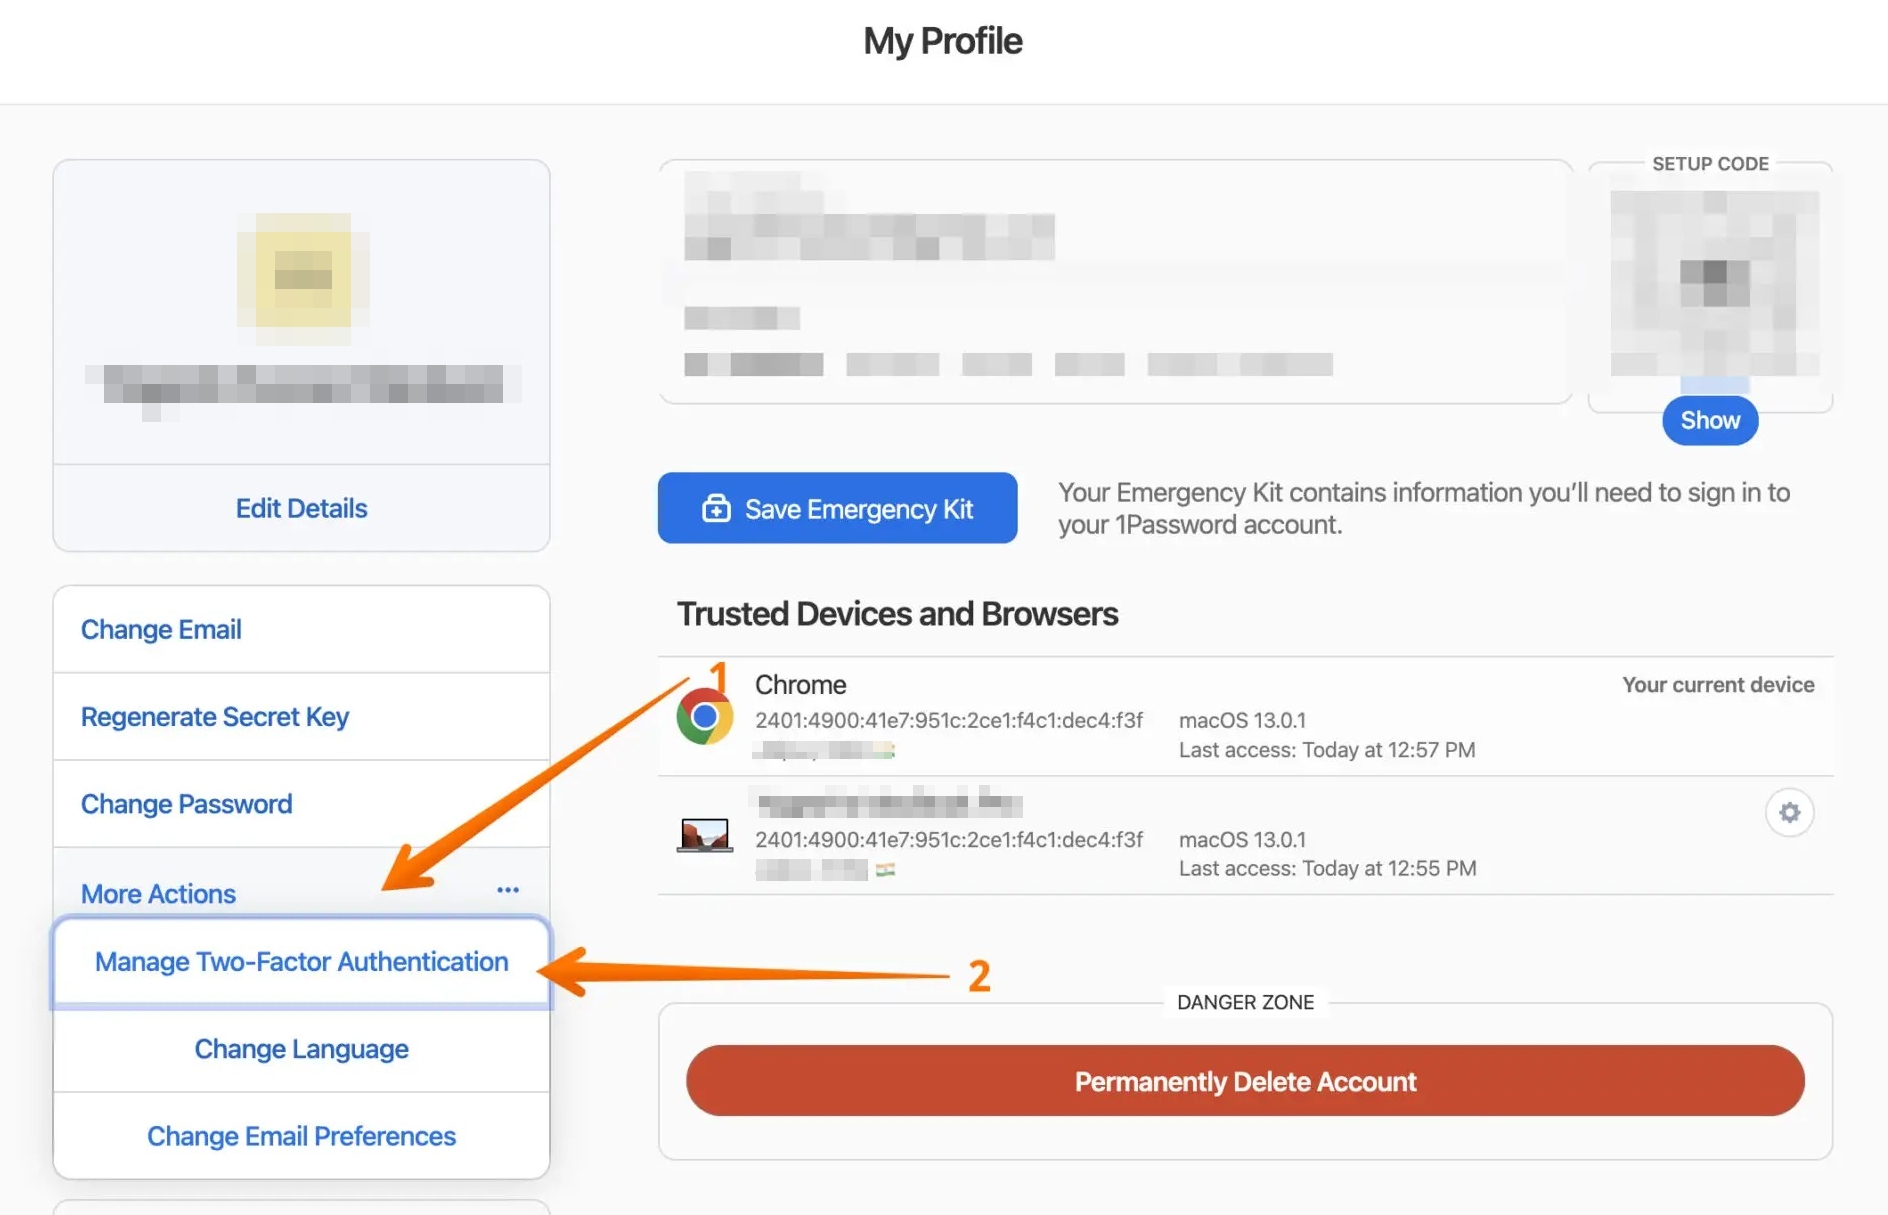
Task: Click the three-dot icon beside More Actions
Action: (x=508, y=890)
